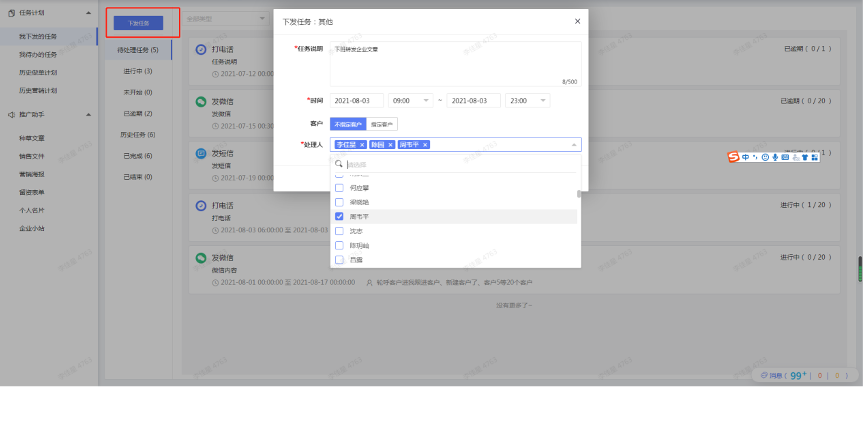Open toolbox grid icon on Sogou bar
The width and height of the screenshot is (864, 422).
pyautogui.click(x=814, y=157)
